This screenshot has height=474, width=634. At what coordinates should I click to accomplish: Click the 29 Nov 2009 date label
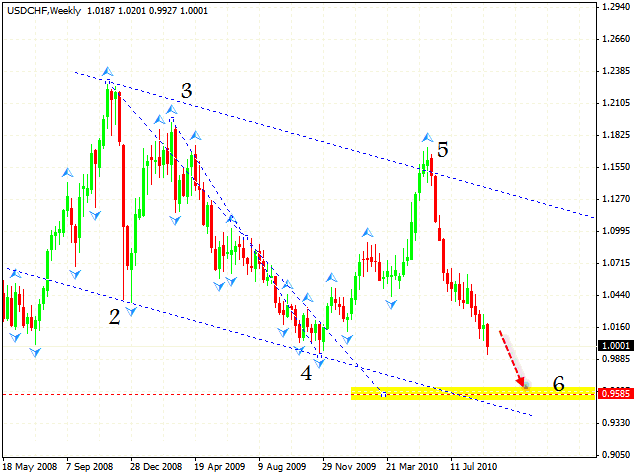349,467
